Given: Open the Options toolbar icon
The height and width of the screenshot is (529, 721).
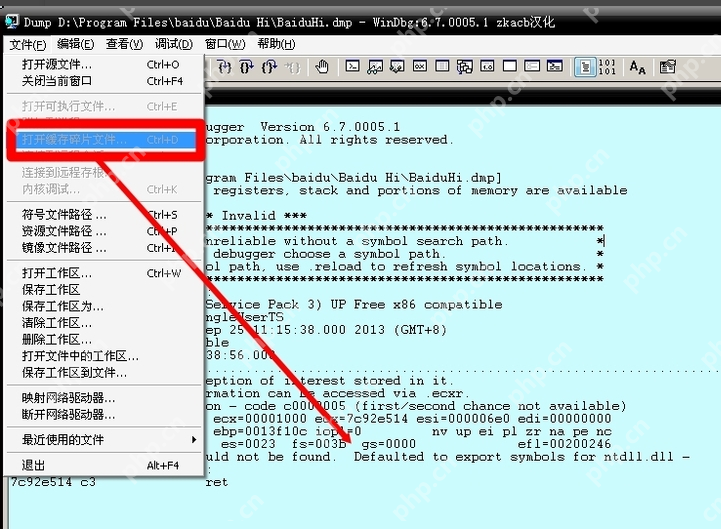Looking at the screenshot, I should tap(668, 67).
